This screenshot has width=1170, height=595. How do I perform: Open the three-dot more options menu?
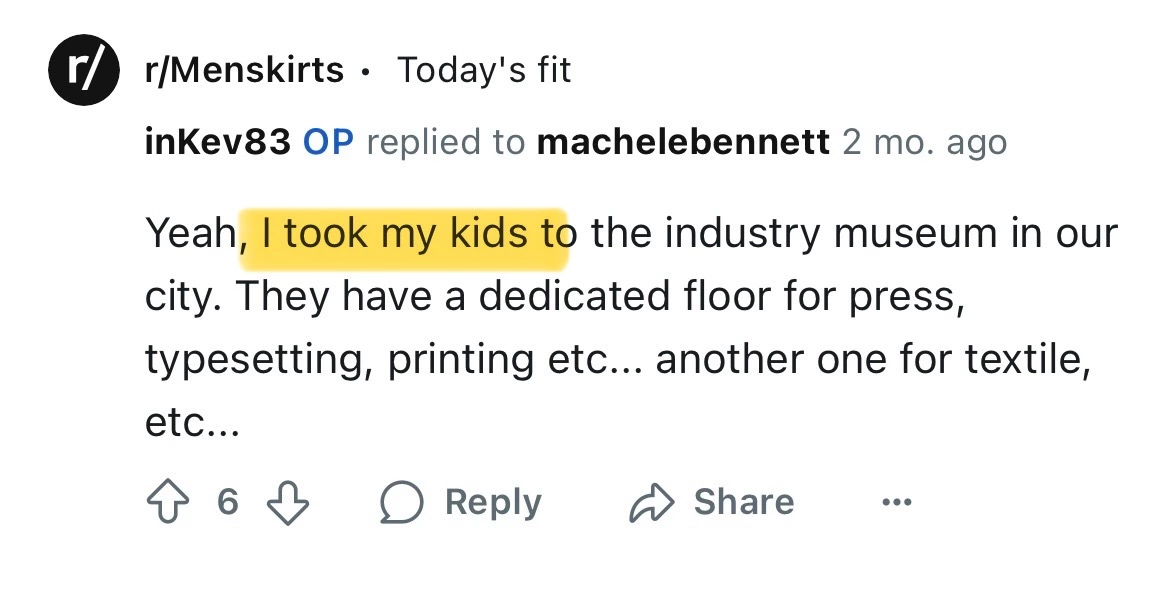[x=897, y=502]
